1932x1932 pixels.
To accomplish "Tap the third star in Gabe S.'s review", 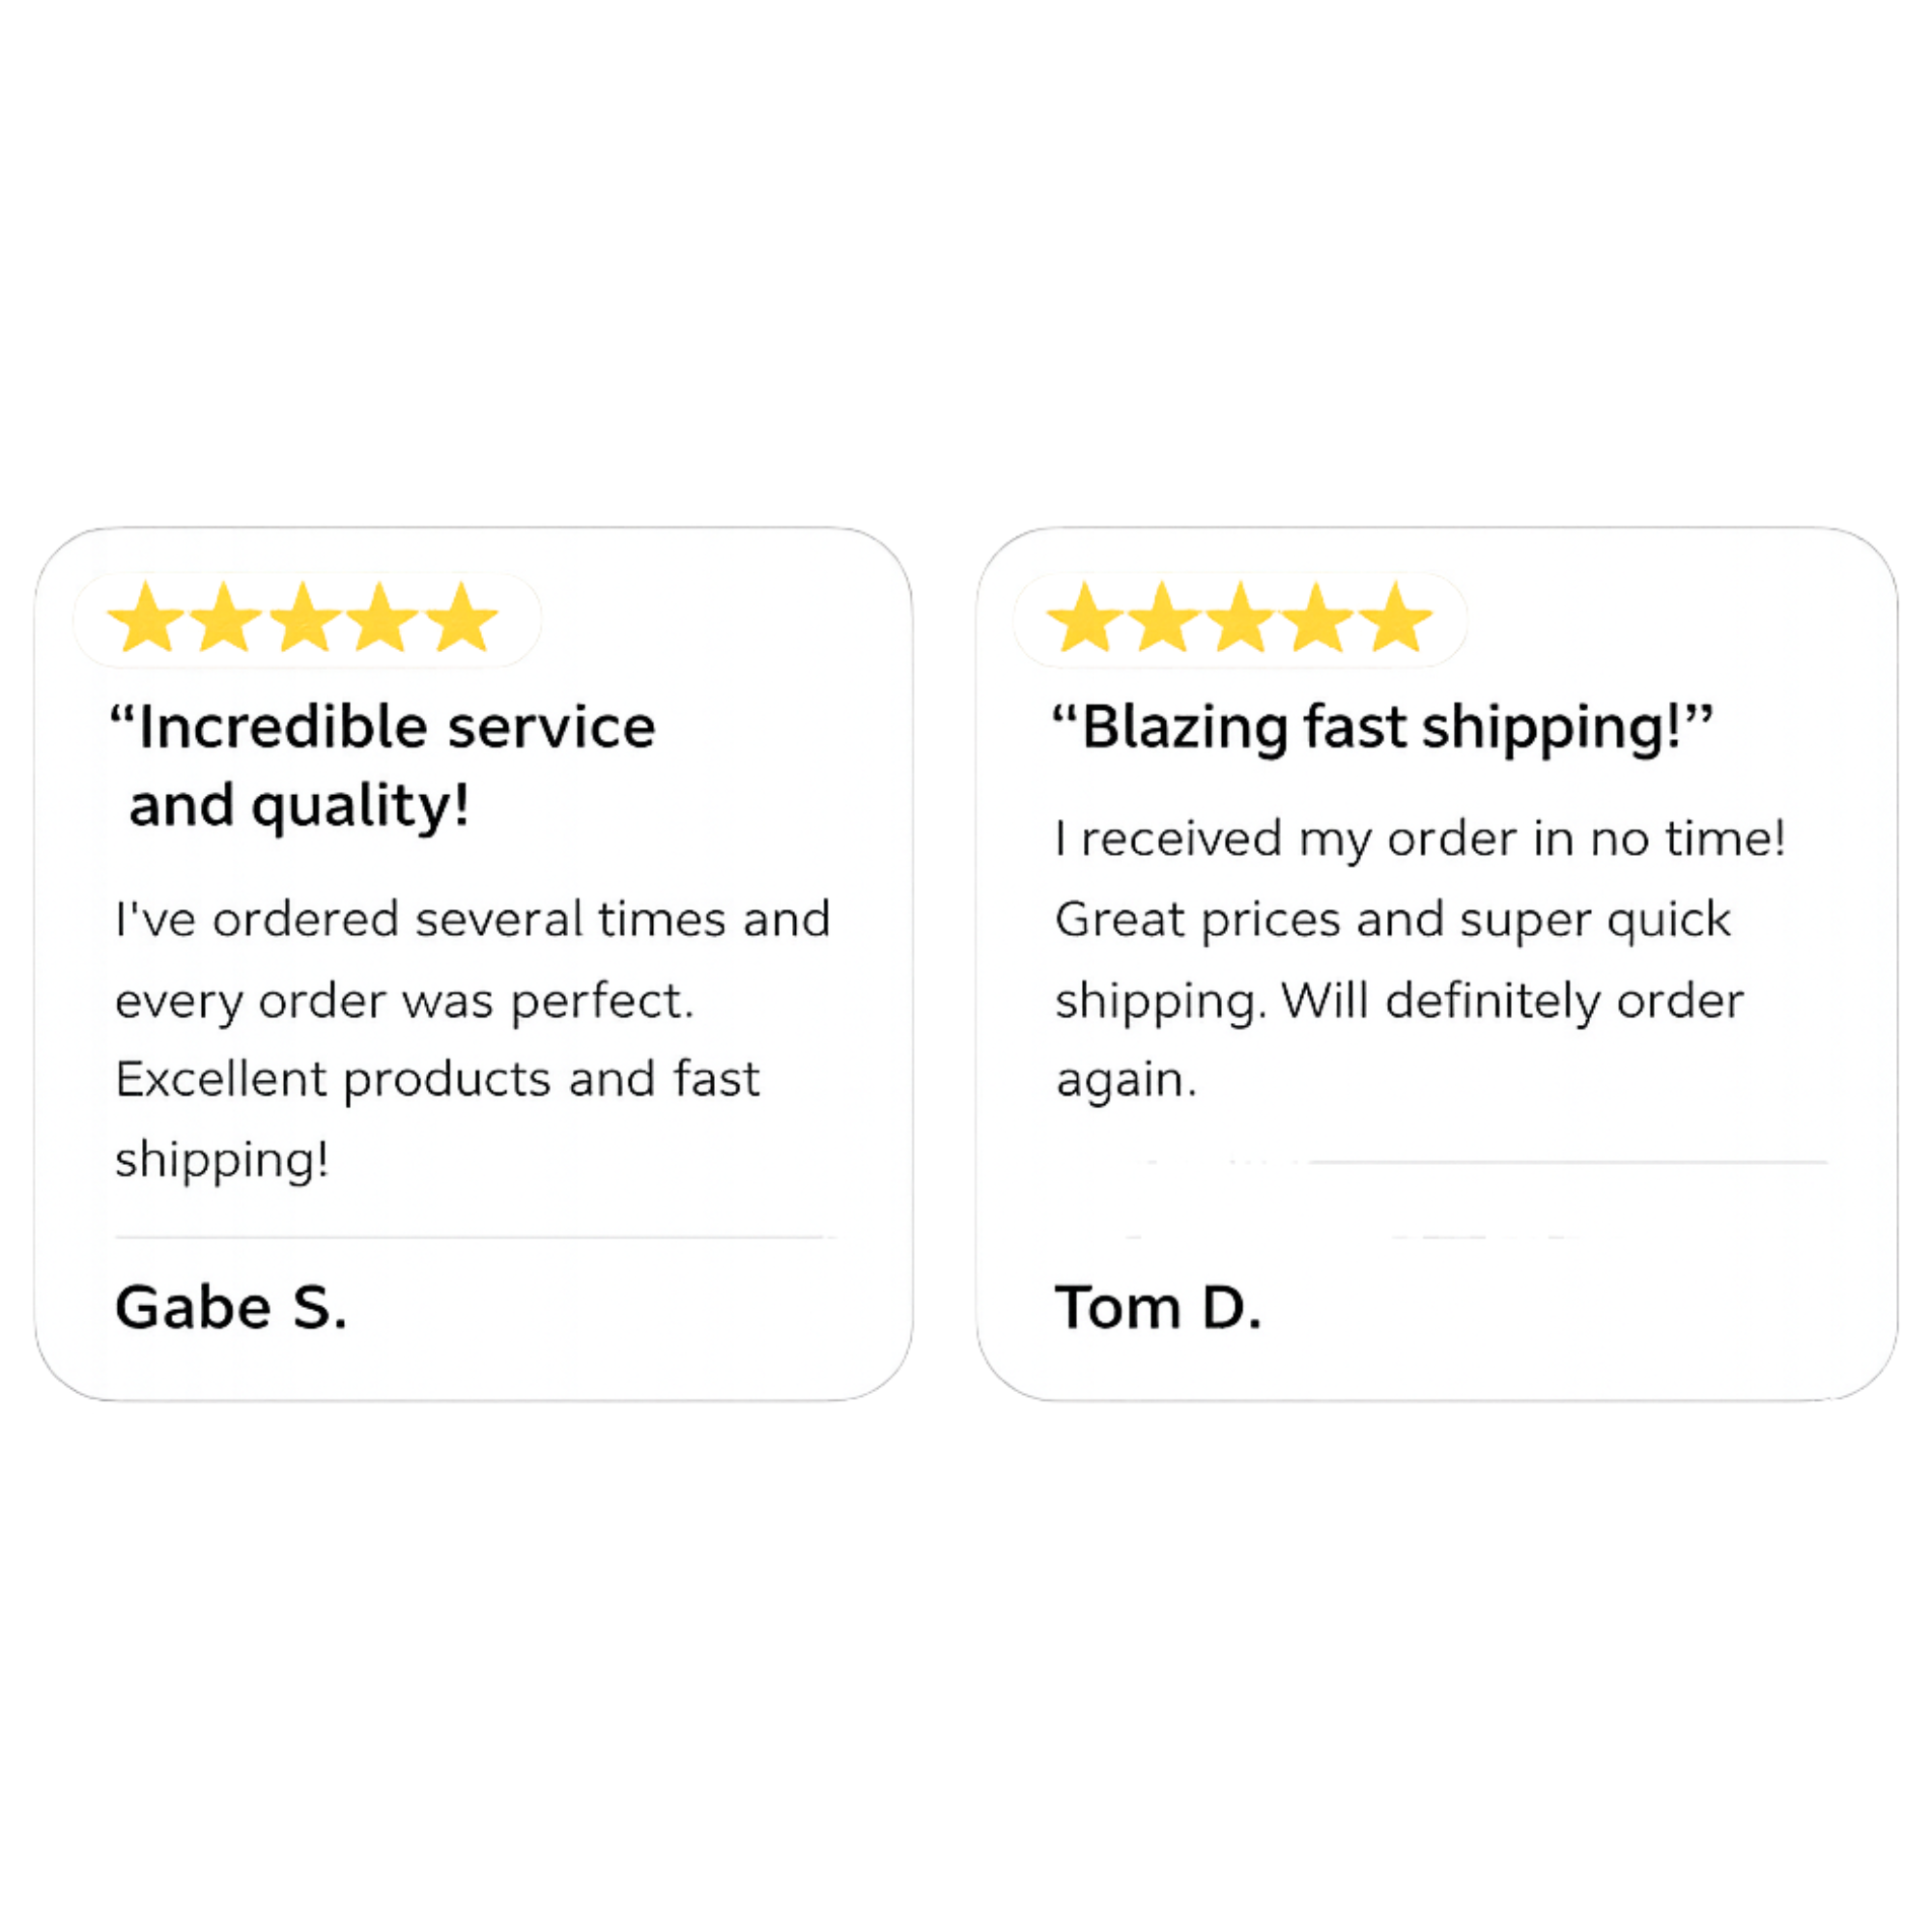I will (x=304, y=620).
